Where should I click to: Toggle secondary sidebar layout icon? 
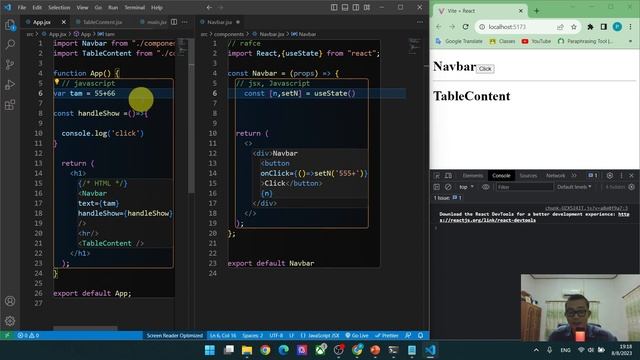click(x=356, y=7)
